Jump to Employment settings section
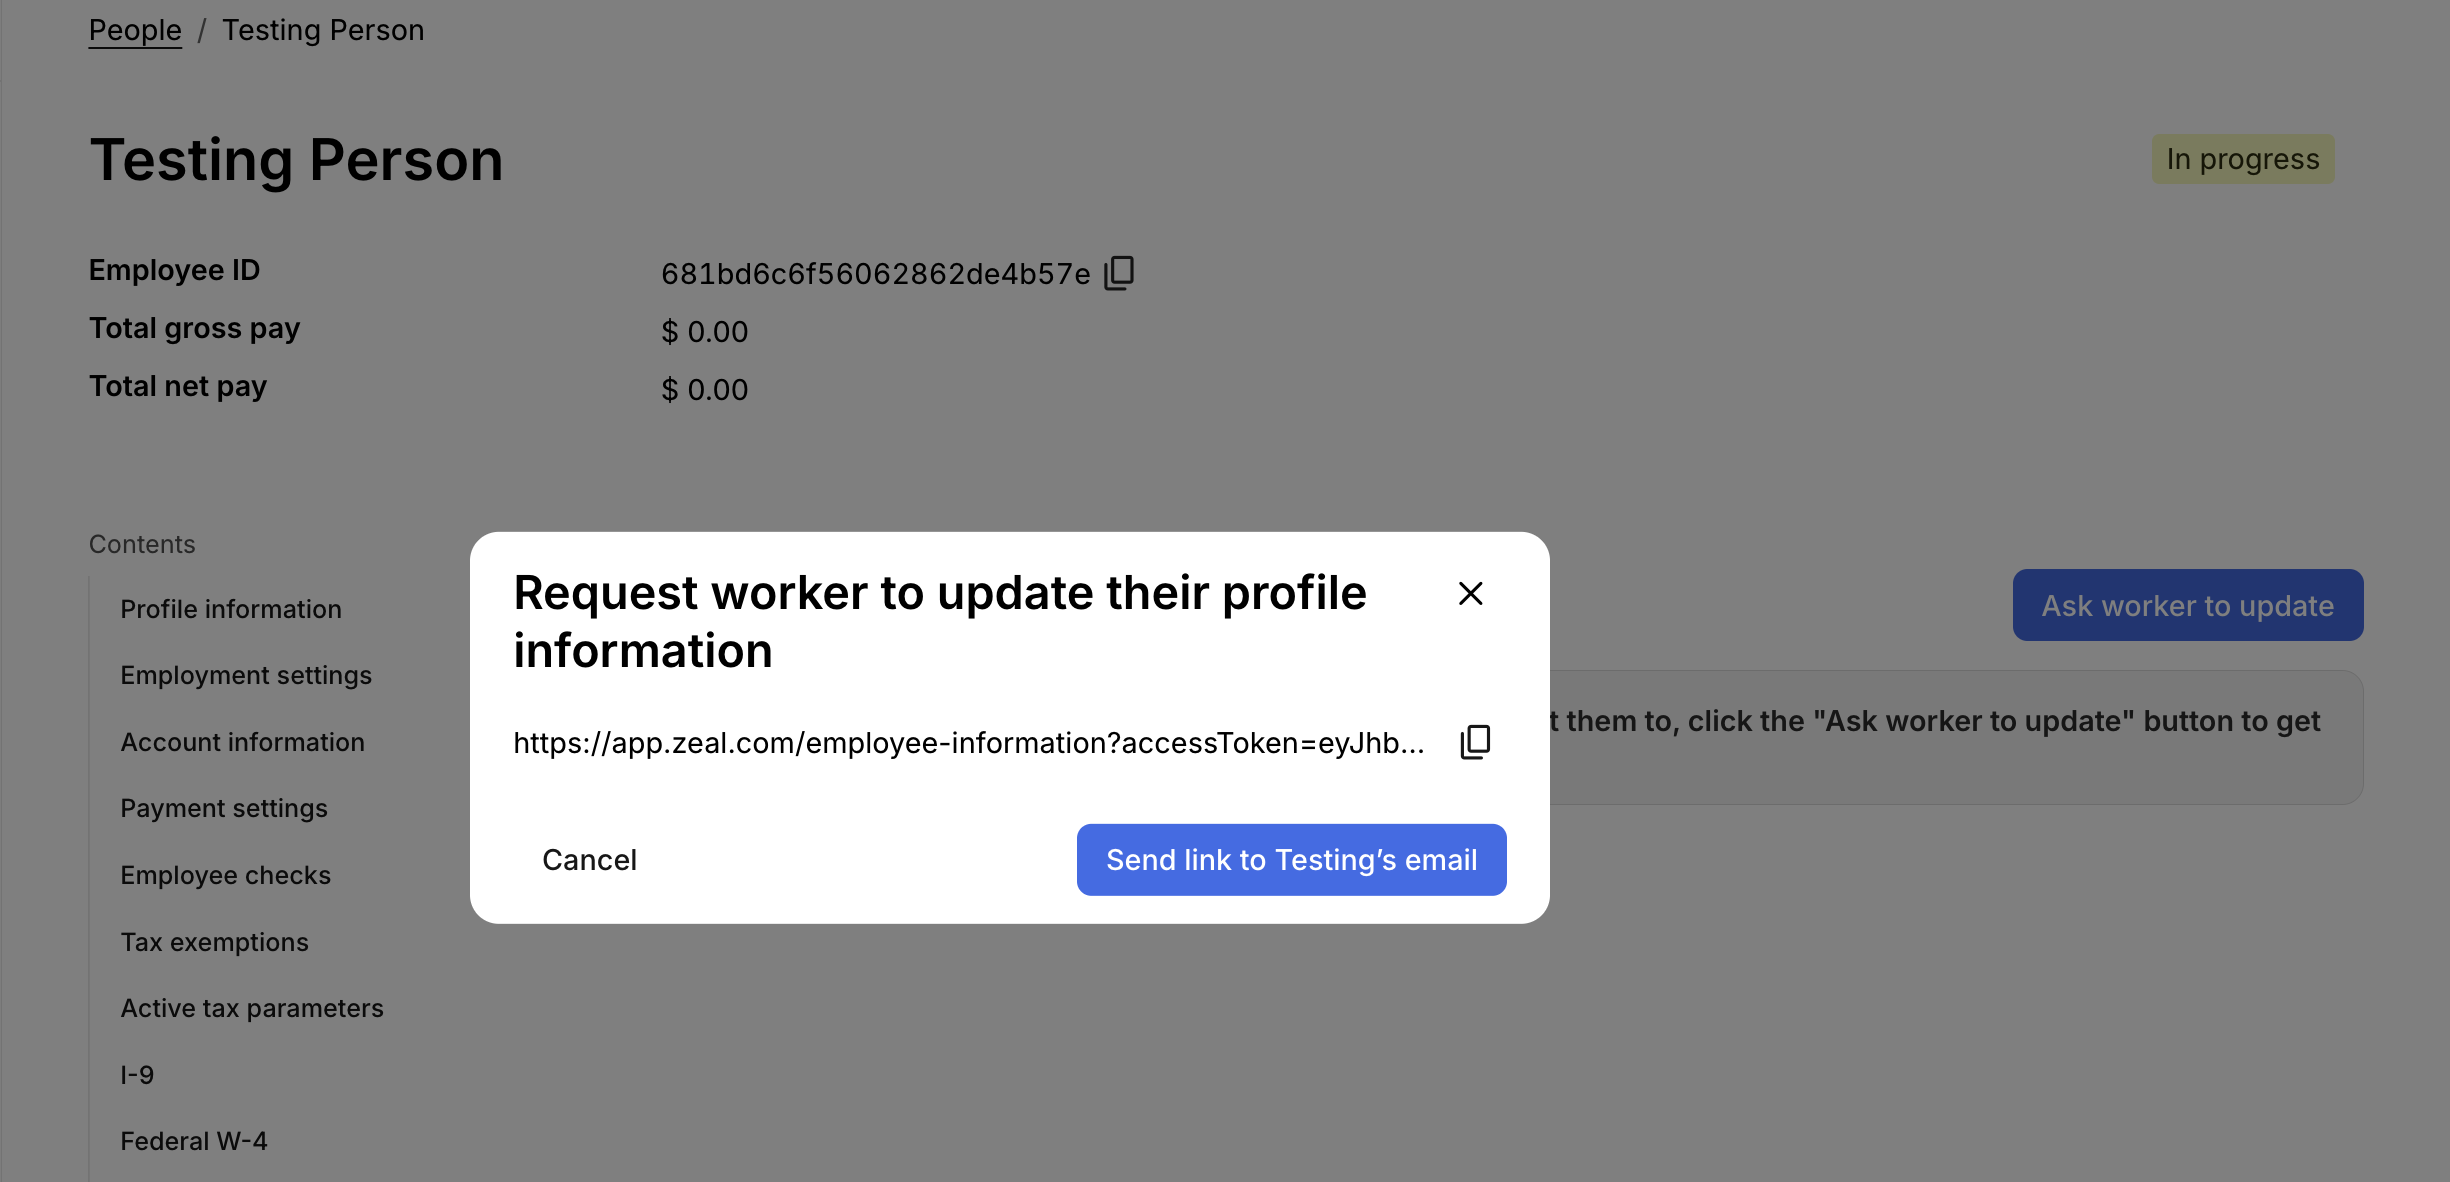Image resolution: width=2450 pixels, height=1182 pixels. pyautogui.click(x=246, y=675)
